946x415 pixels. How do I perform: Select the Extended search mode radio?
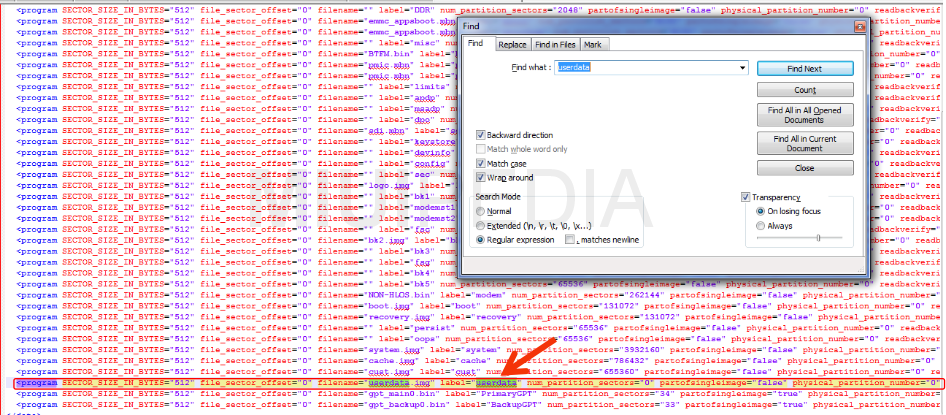click(x=480, y=226)
